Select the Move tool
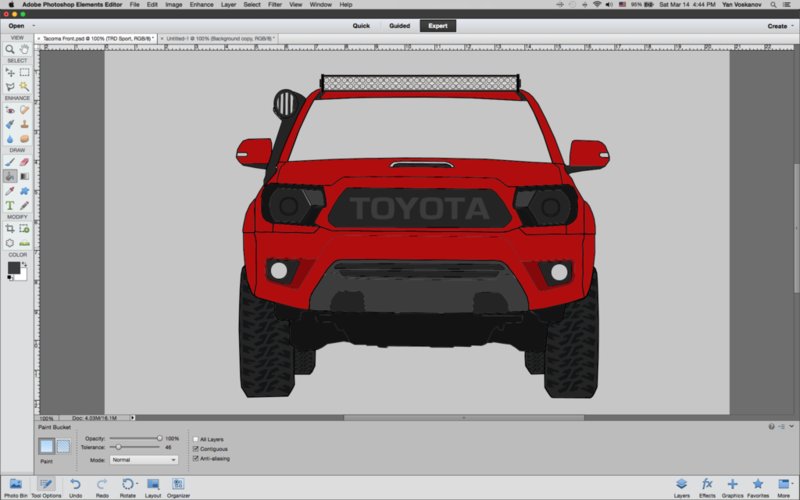 (10, 72)
